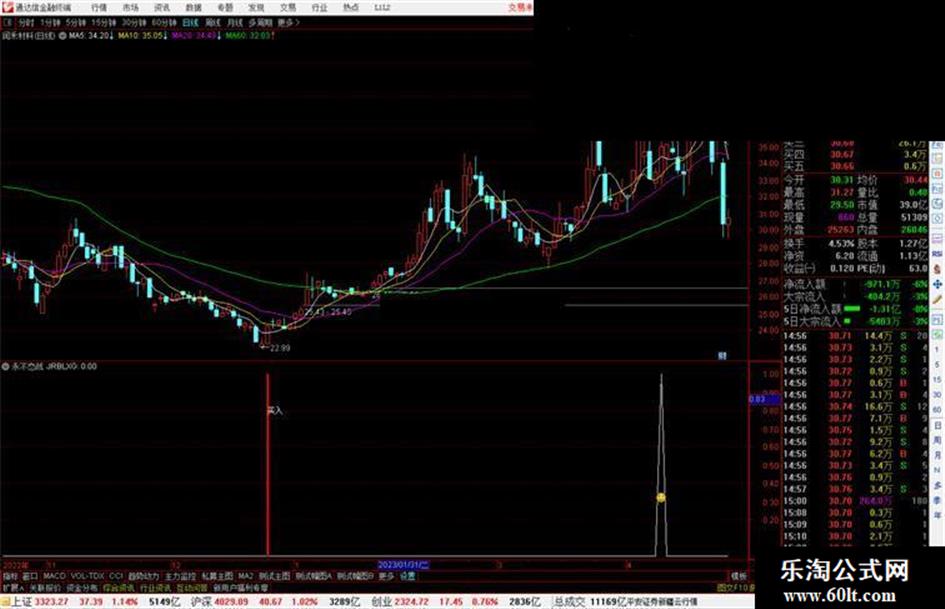The height and width of the screenshot is (609, 945).
Task: Select the 主力监控 indicator tab
Action: click(180, 576)
